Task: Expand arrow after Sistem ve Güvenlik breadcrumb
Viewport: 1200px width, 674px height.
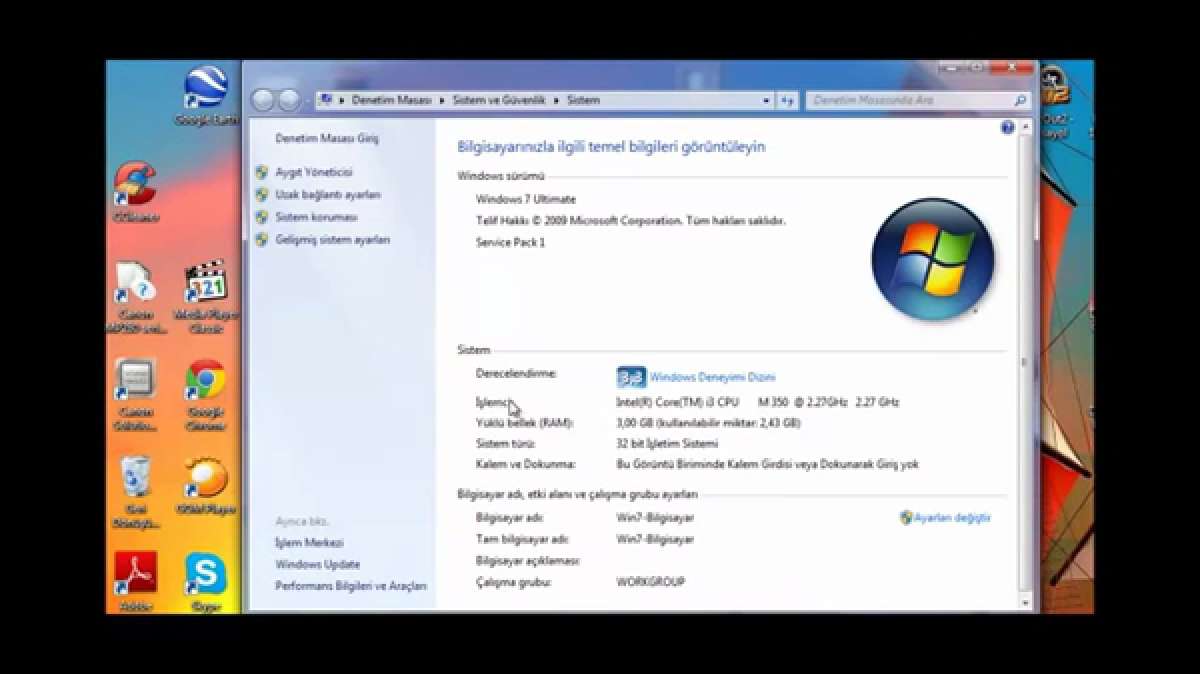Action: [555, 101]
